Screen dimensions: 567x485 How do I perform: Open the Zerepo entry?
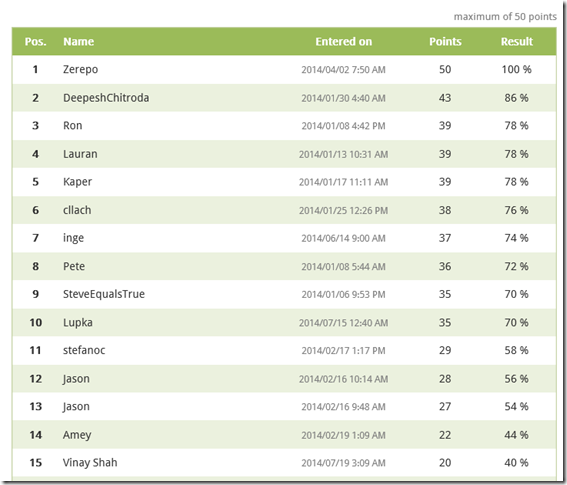click(80, 69)
